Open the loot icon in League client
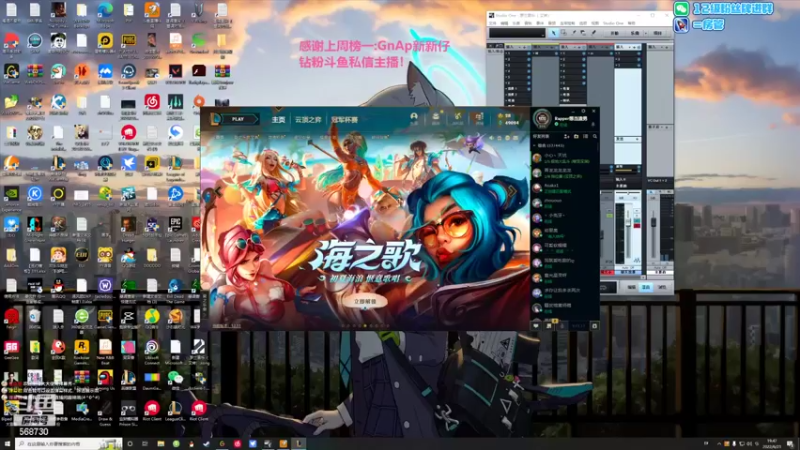This screenshot has width=800, height=450. coord(457,118)
